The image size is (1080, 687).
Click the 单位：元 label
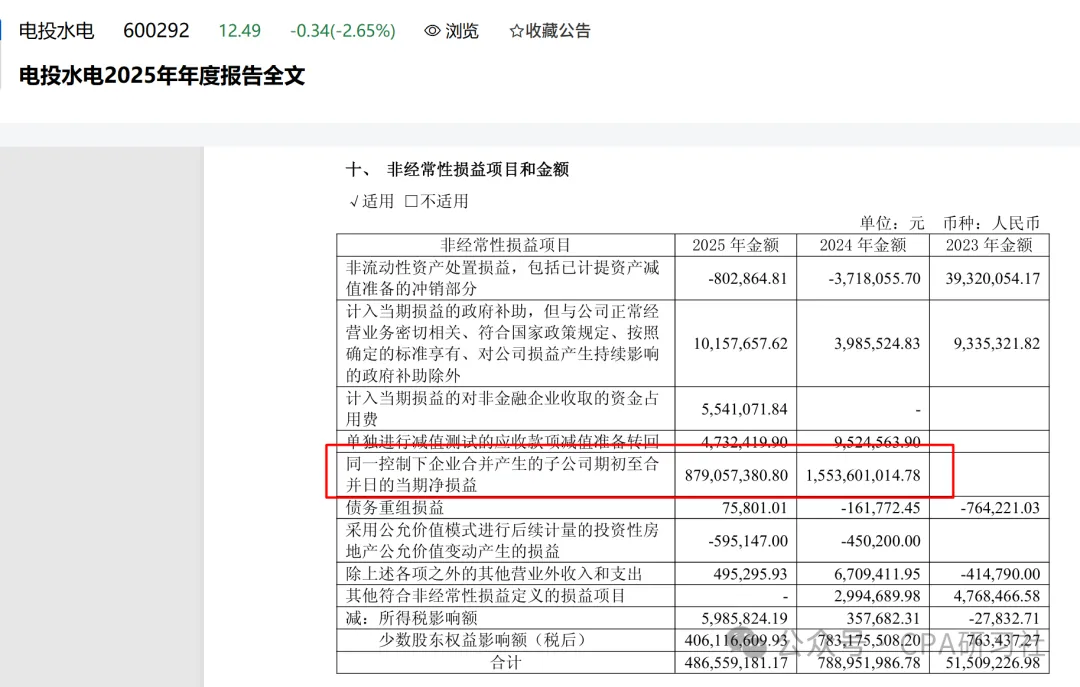click(892, 223)
